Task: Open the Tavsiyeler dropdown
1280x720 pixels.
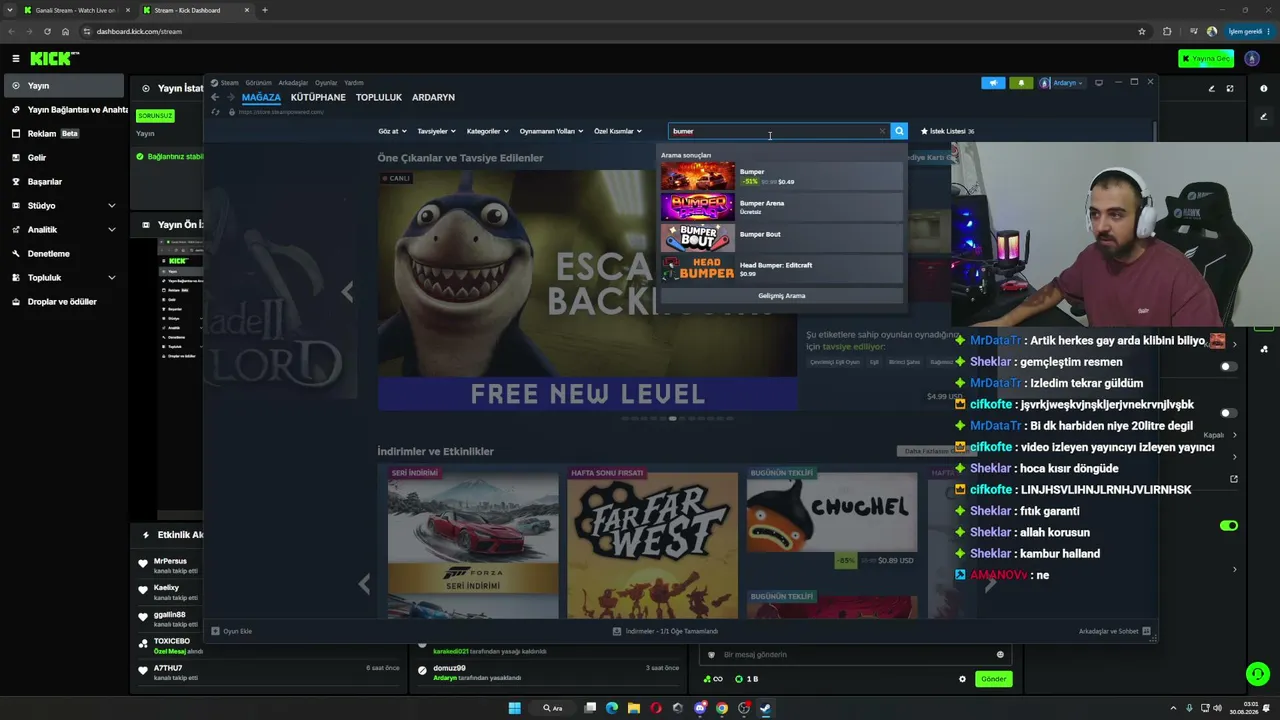Action: point(436,131)
